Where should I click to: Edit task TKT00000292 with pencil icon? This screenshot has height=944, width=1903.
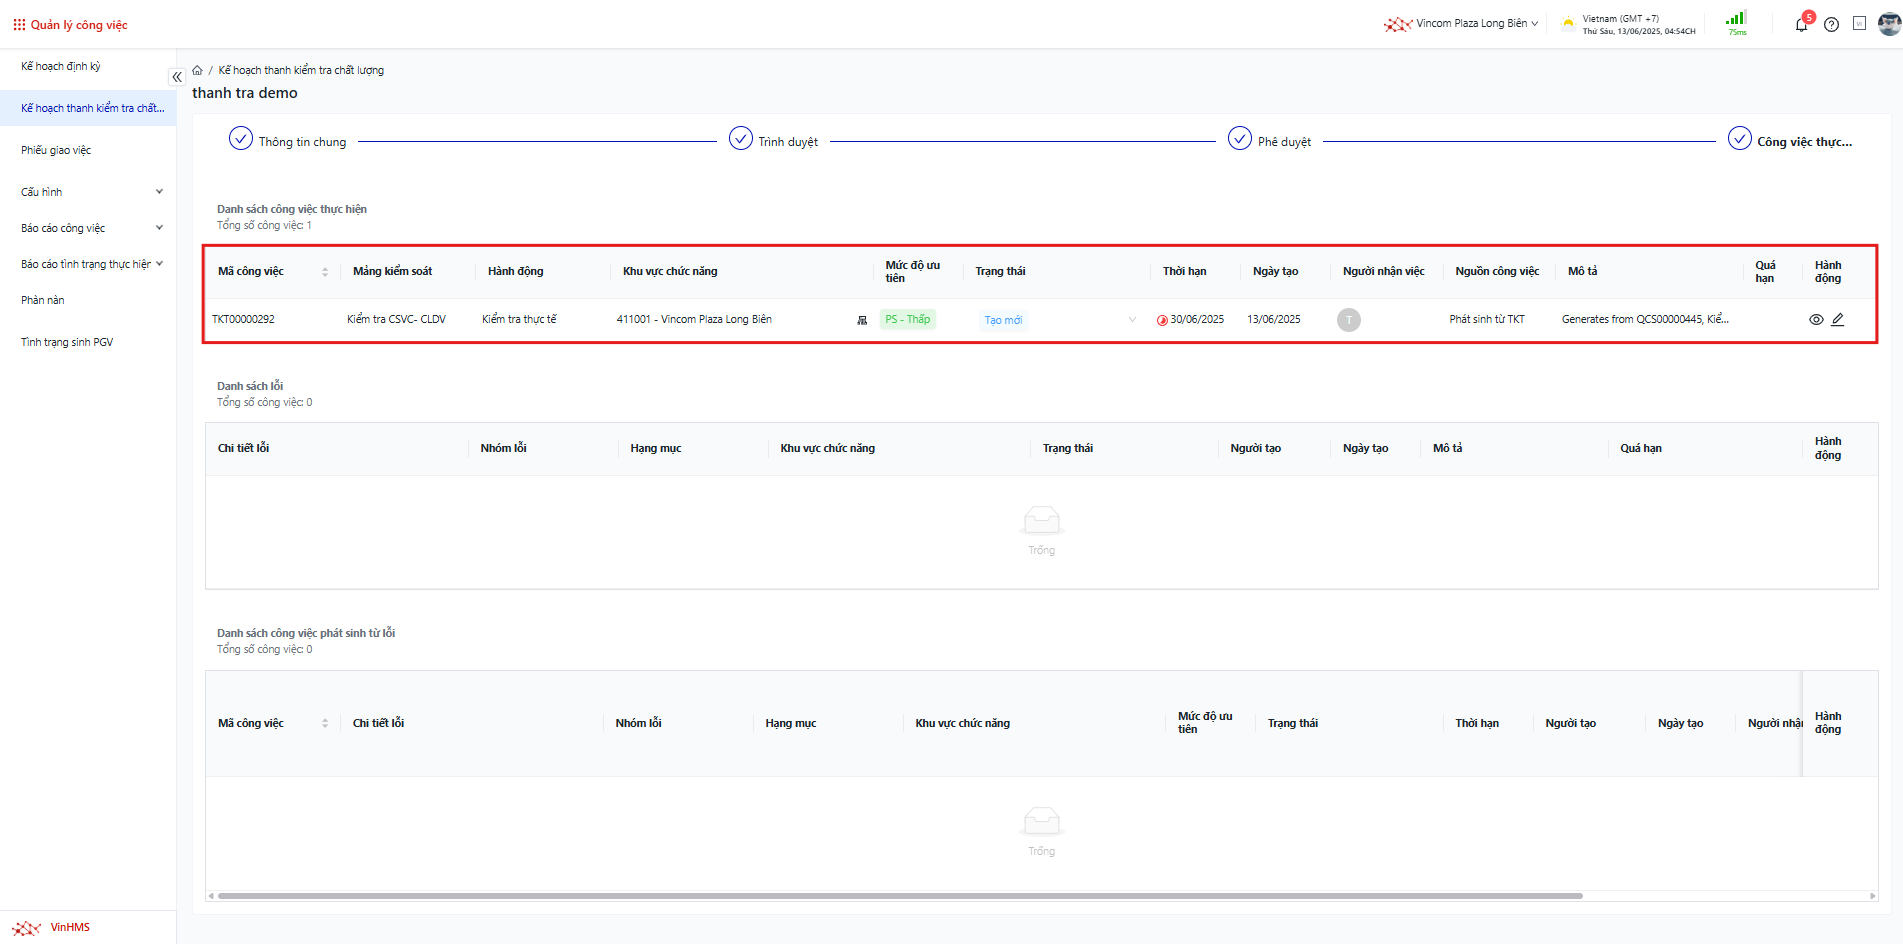[x=1838, y=320]
